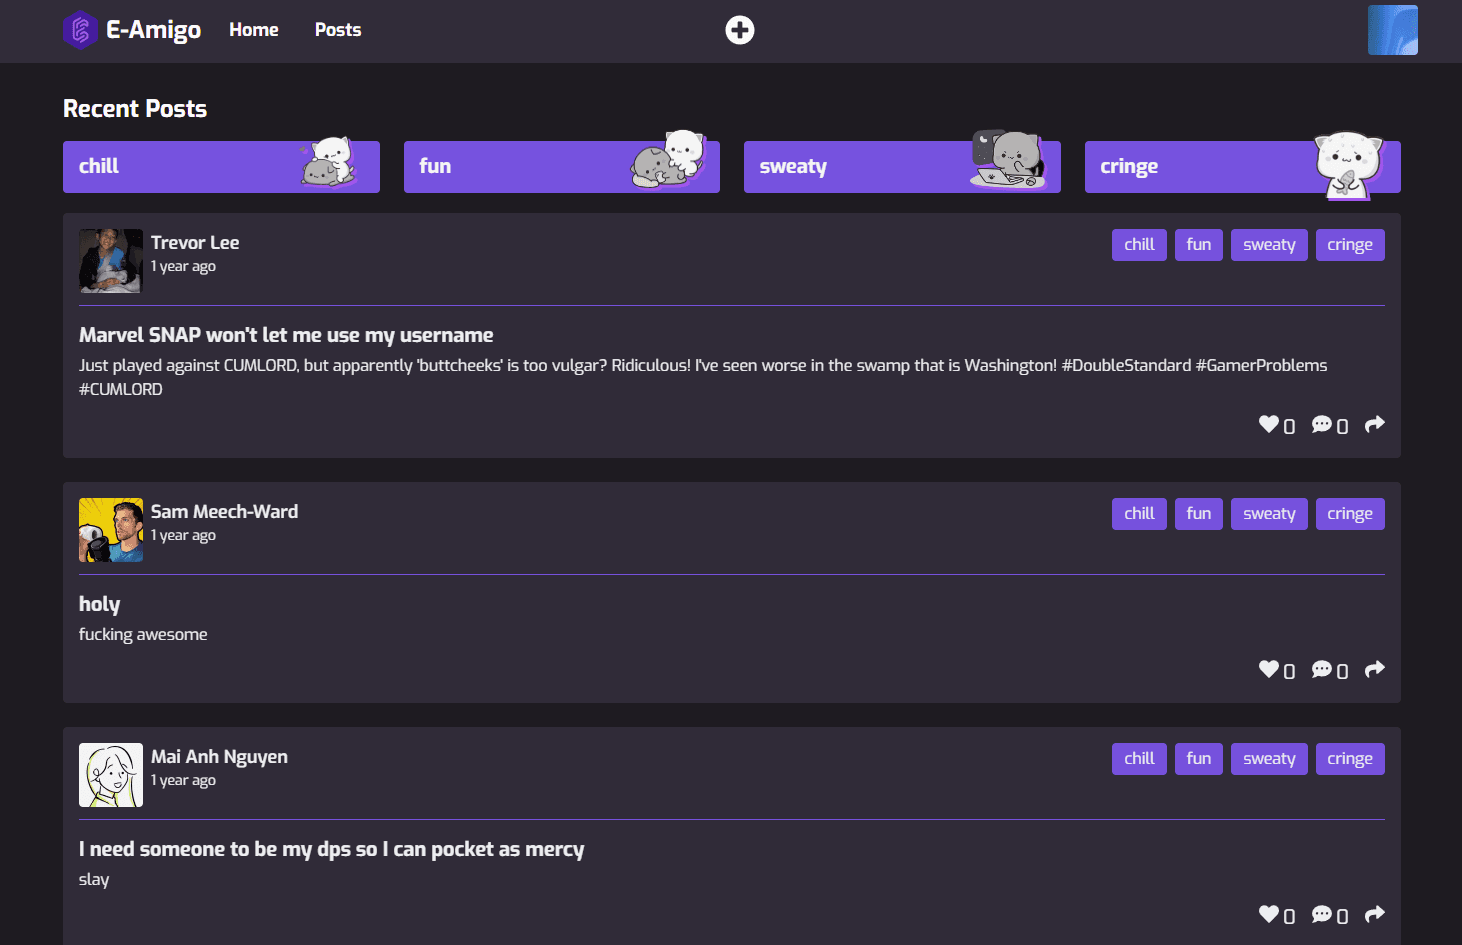Screen dimensions: 1462x945
Task: Click Trevor Lee's profile picture
Action: pyautogui.click(x=111, y=261)
